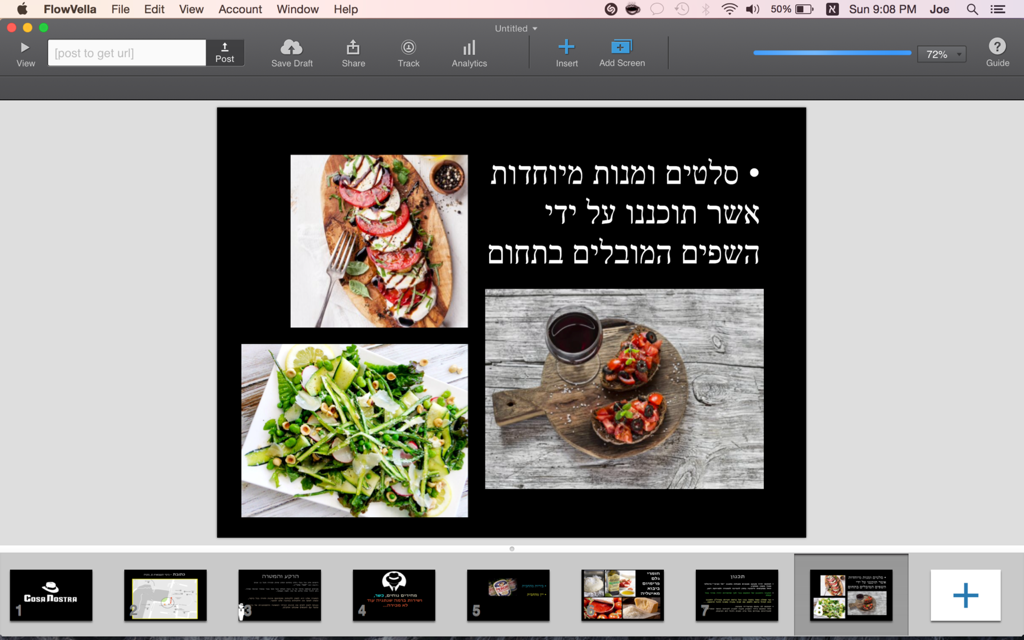Open Analytics bar chart icon
The width and height of the screenshot is (1024, 640).
click(x=469, y=47)
